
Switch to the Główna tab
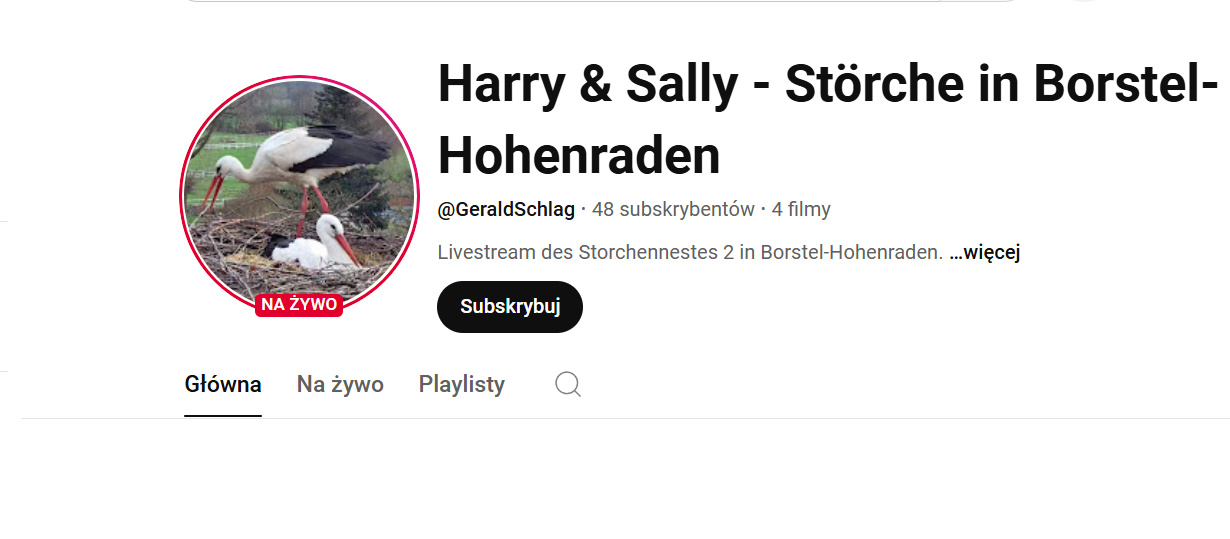click(223, 384)
